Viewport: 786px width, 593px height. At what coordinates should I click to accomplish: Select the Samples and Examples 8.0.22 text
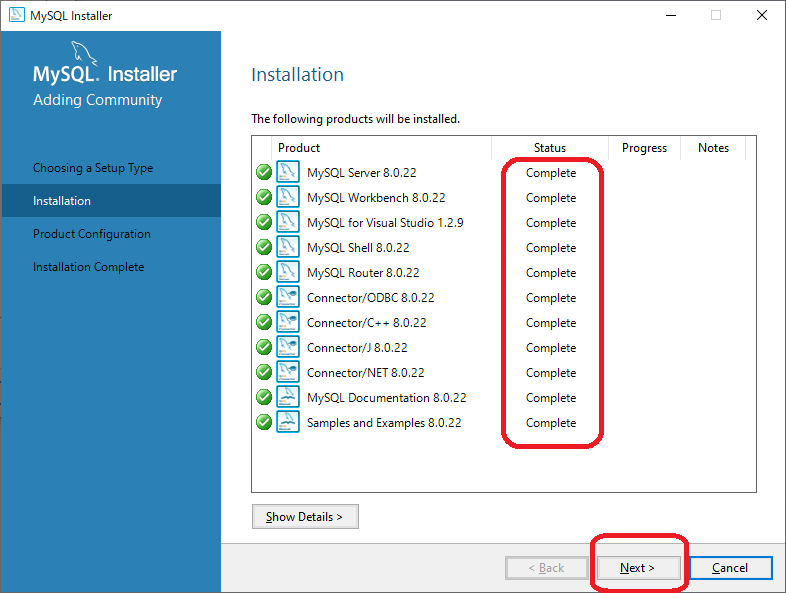click(x=384, y=424)
